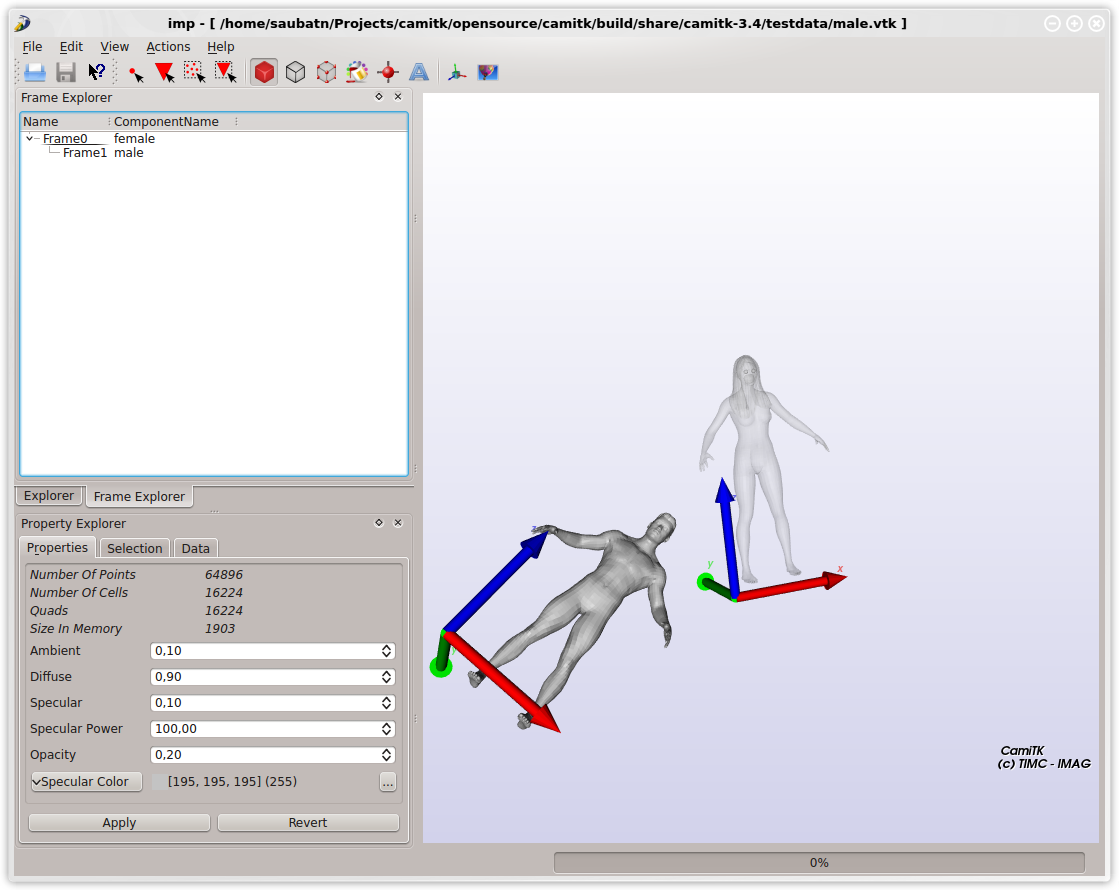Image resolution: width=1119 pixels, height=890 pixels.
Task: Click the printer icon in the toolbar
Action: coord(35,72)
